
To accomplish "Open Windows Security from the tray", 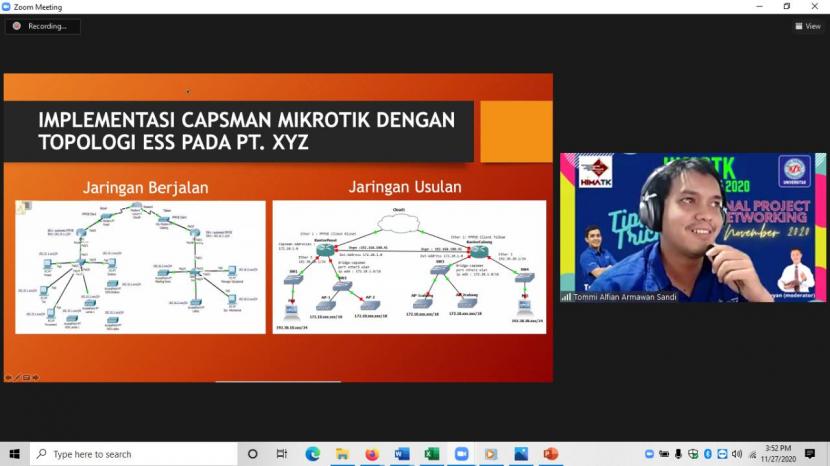I will click(693, 454).
